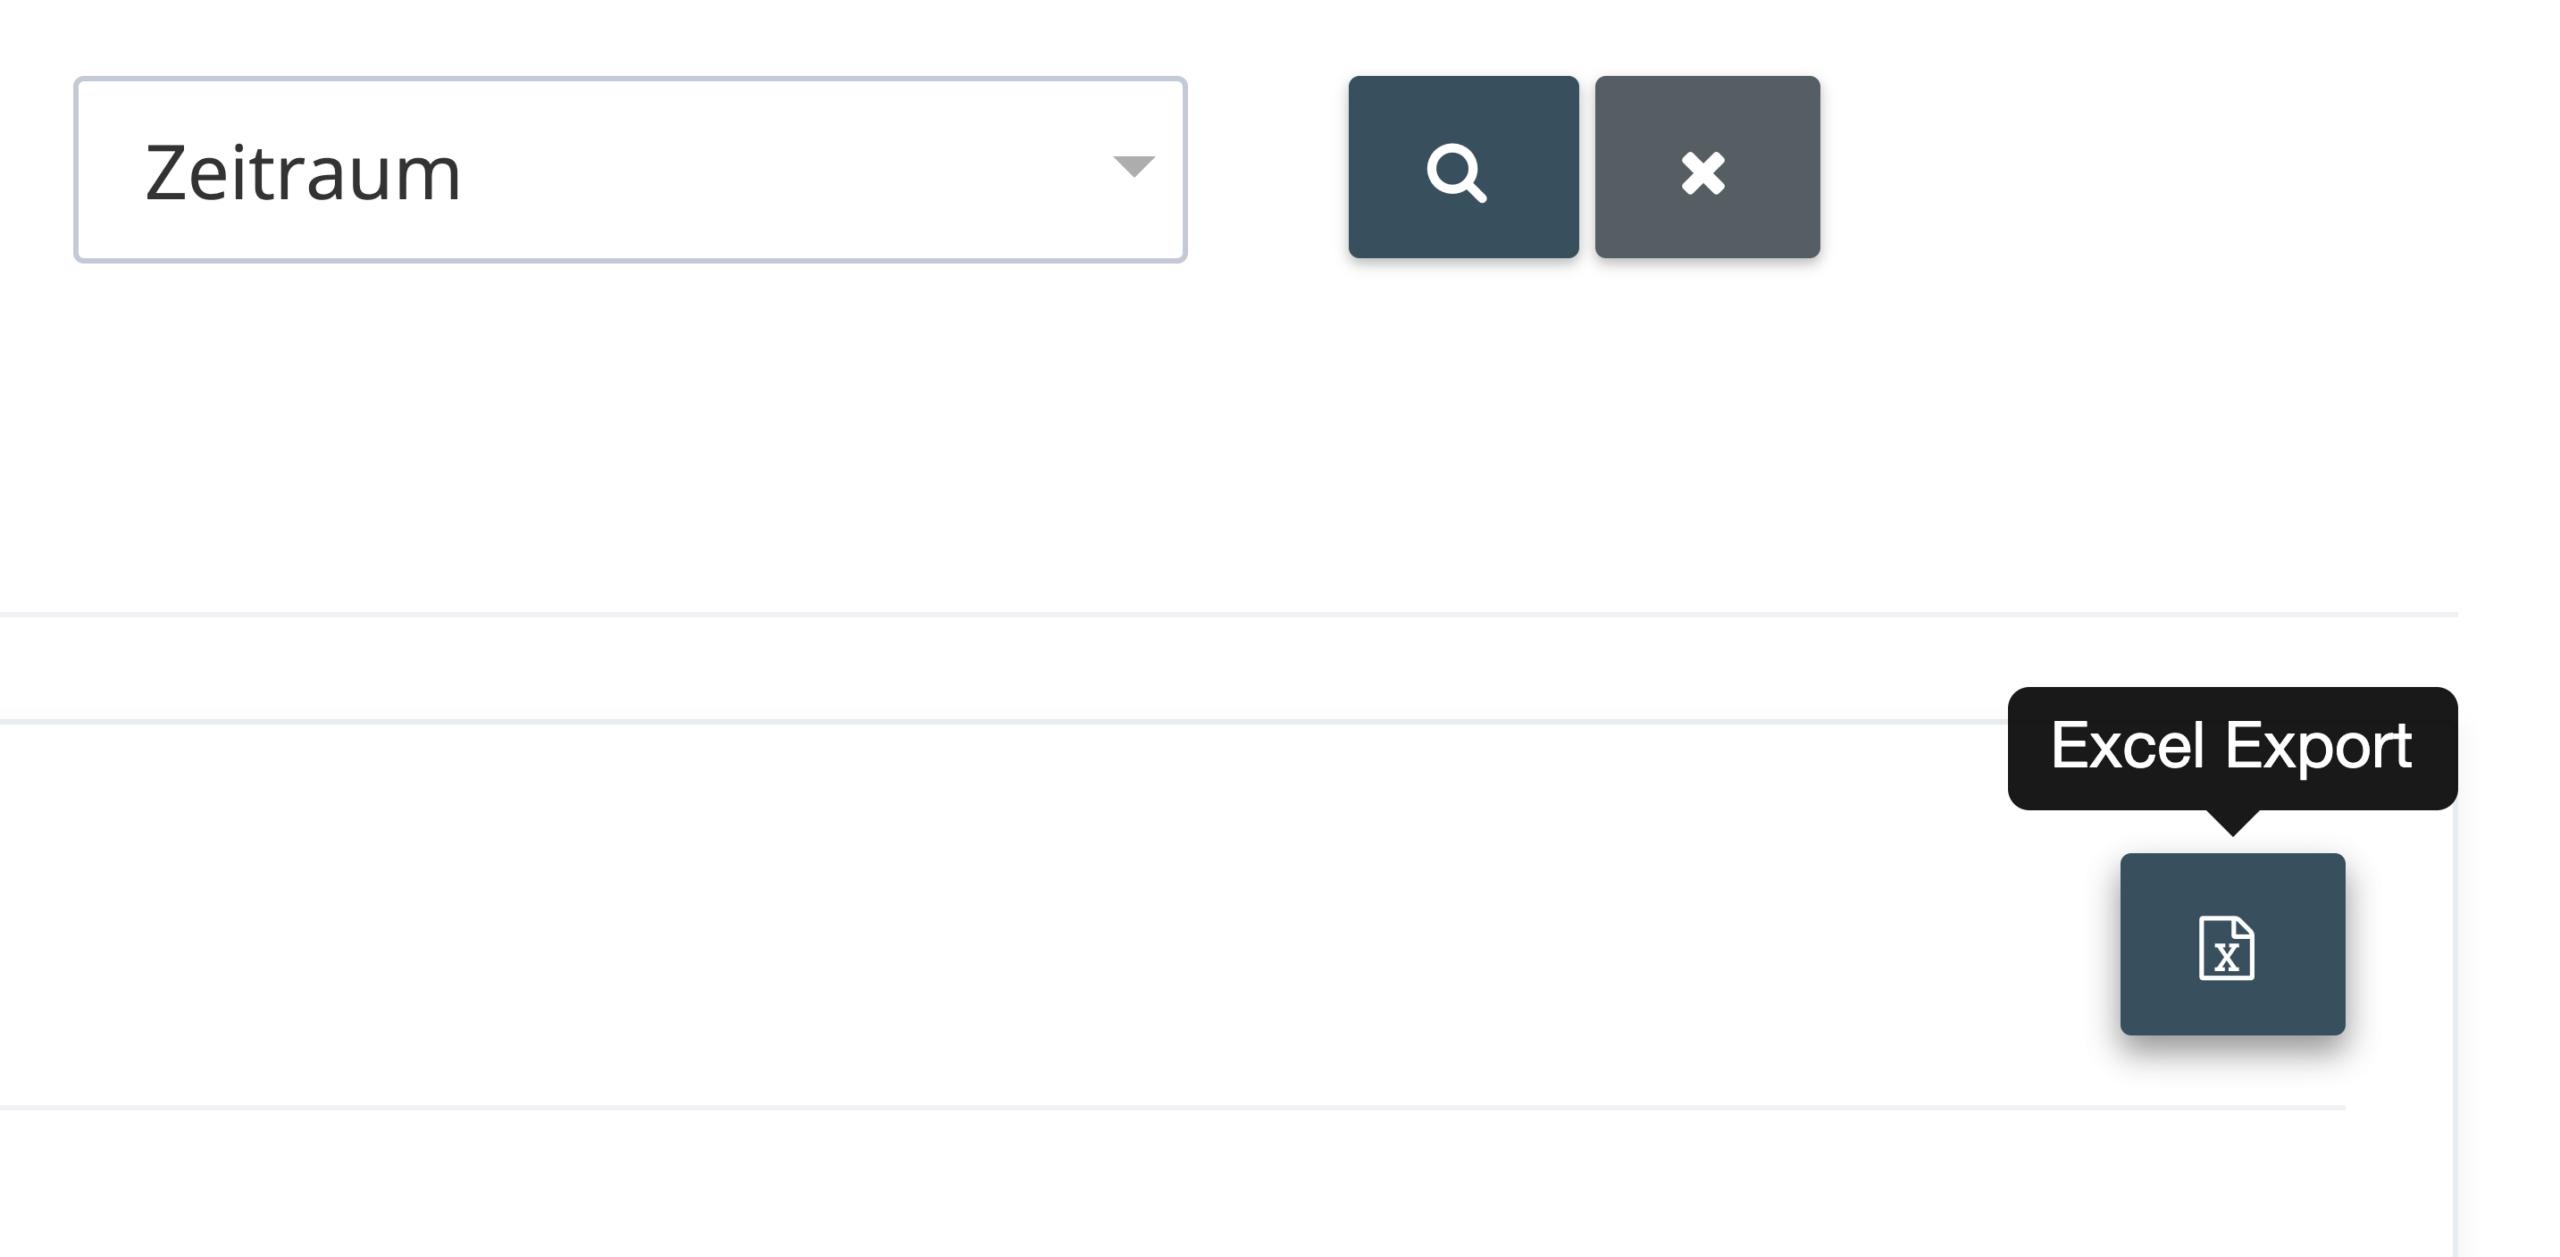Cancel the filter with the gray button

point(1707,167)
